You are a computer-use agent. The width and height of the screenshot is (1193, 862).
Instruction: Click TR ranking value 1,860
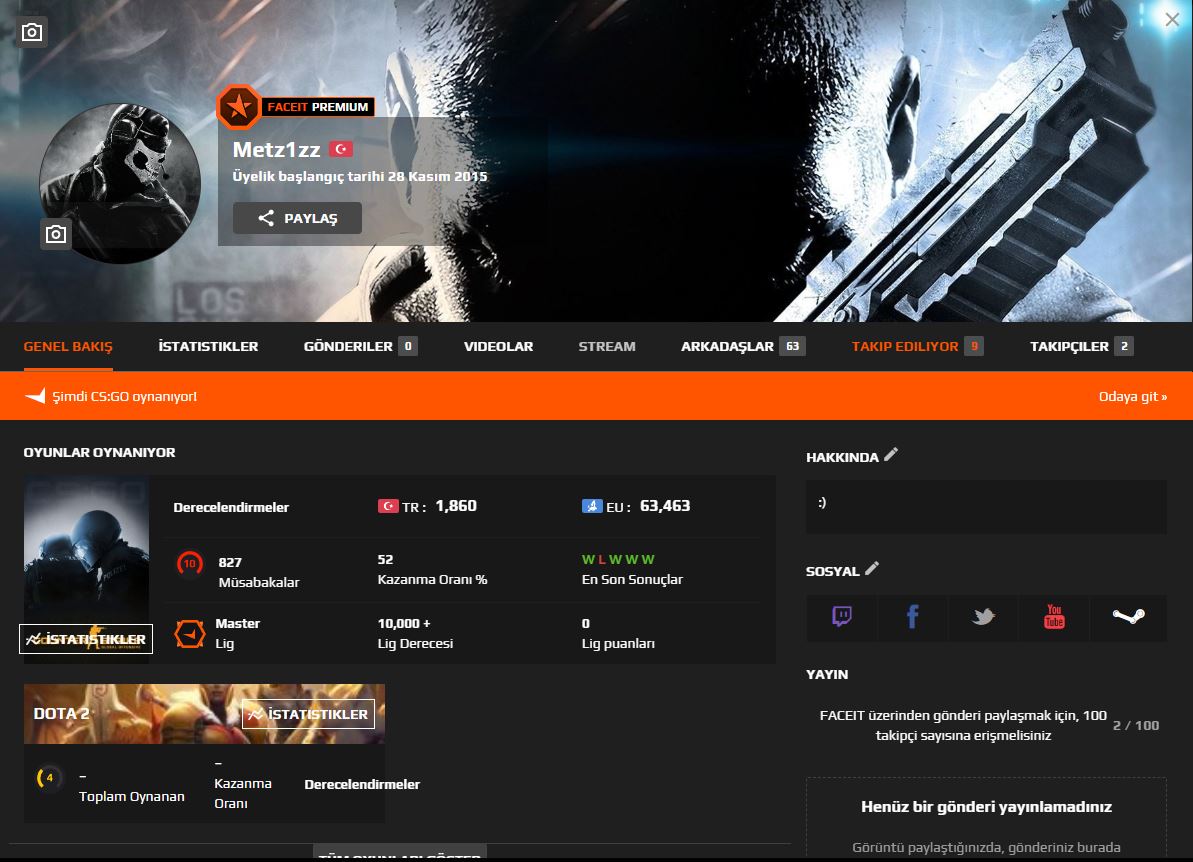(x=456, y=506)
